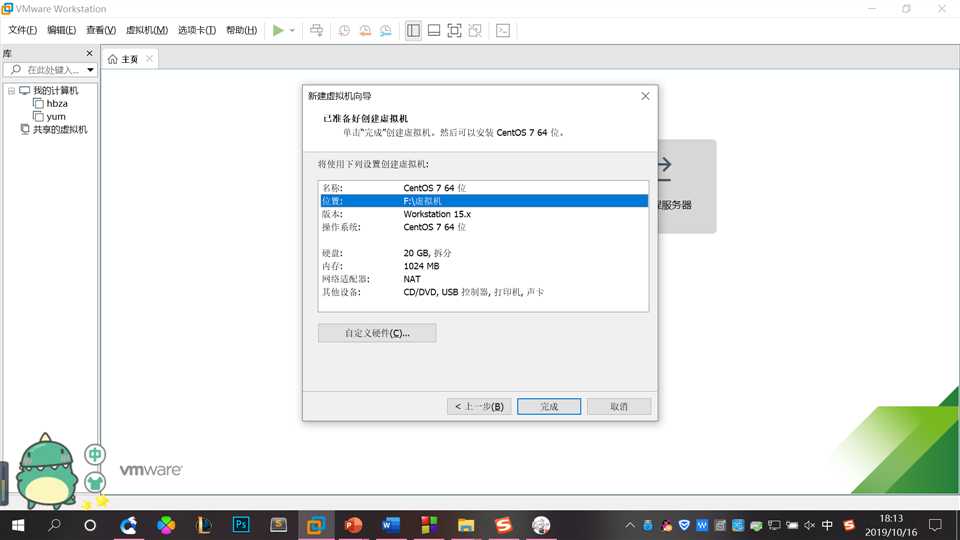Screen dimensions: 960x540
Task: Collapse the 我的计算机 tree node
Action: pyautogui.click(x=11, y=91)
